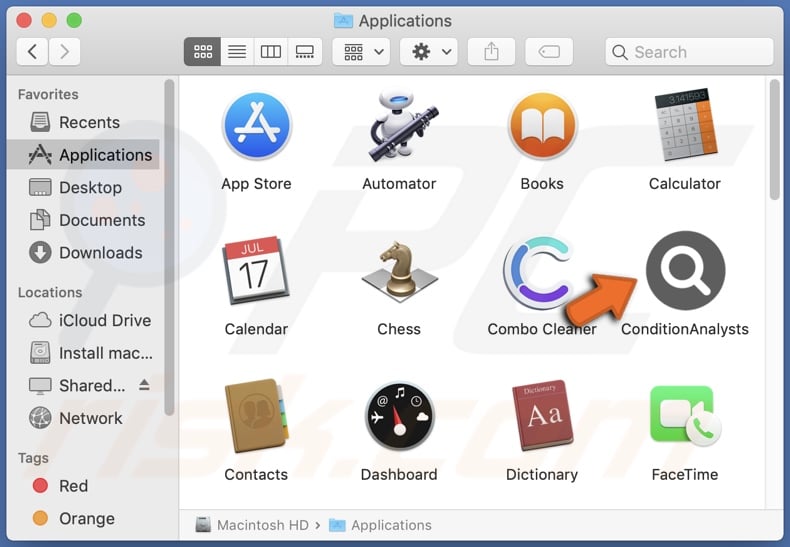Screen dimensions: 790x547
Task: Click the Edit Tags toolbar button
Action: [549, 51]
